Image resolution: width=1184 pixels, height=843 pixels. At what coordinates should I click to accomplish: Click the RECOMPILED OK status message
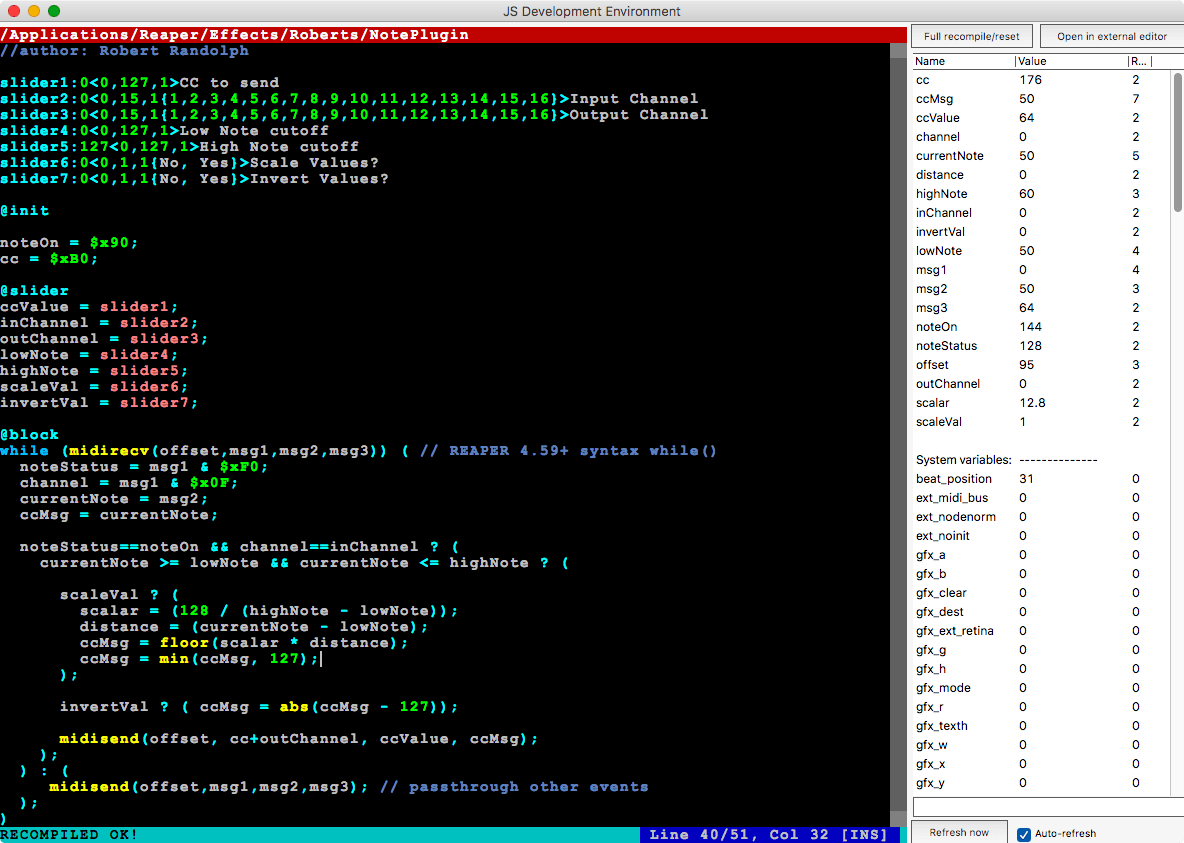(70, 834)
